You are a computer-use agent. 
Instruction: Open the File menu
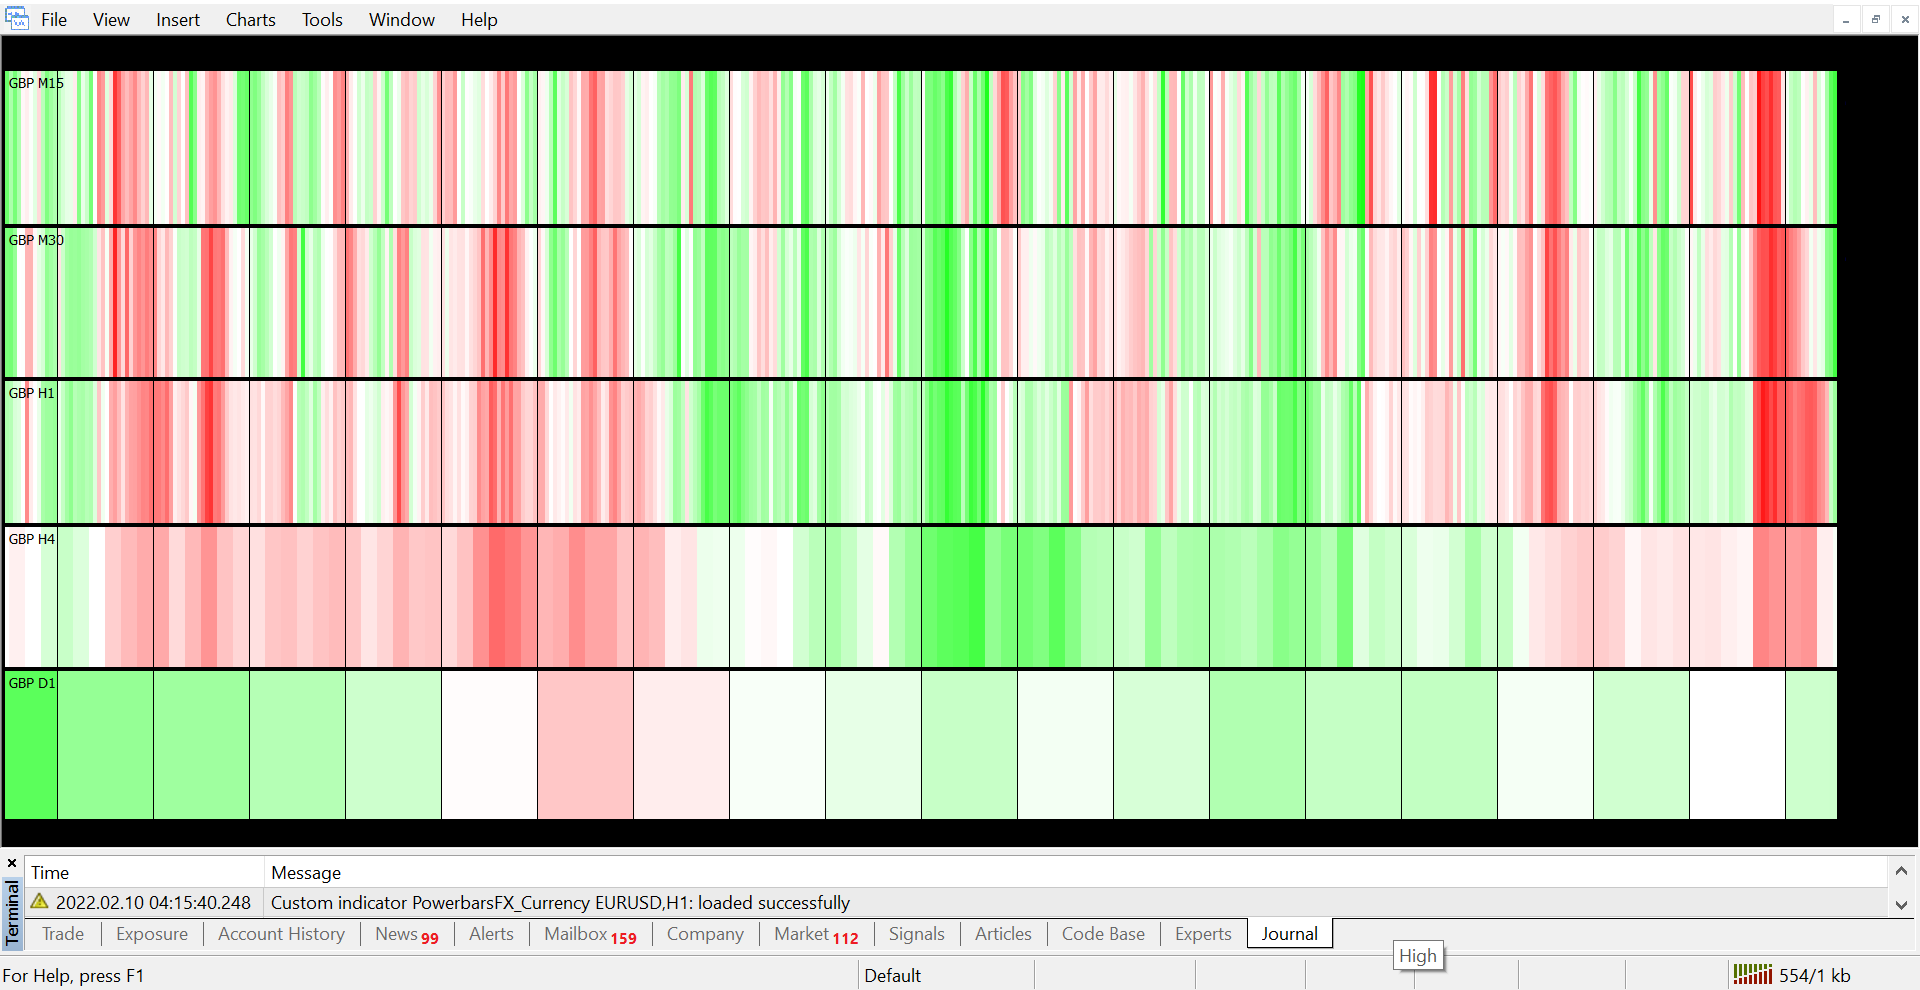[x=54, y=20]
